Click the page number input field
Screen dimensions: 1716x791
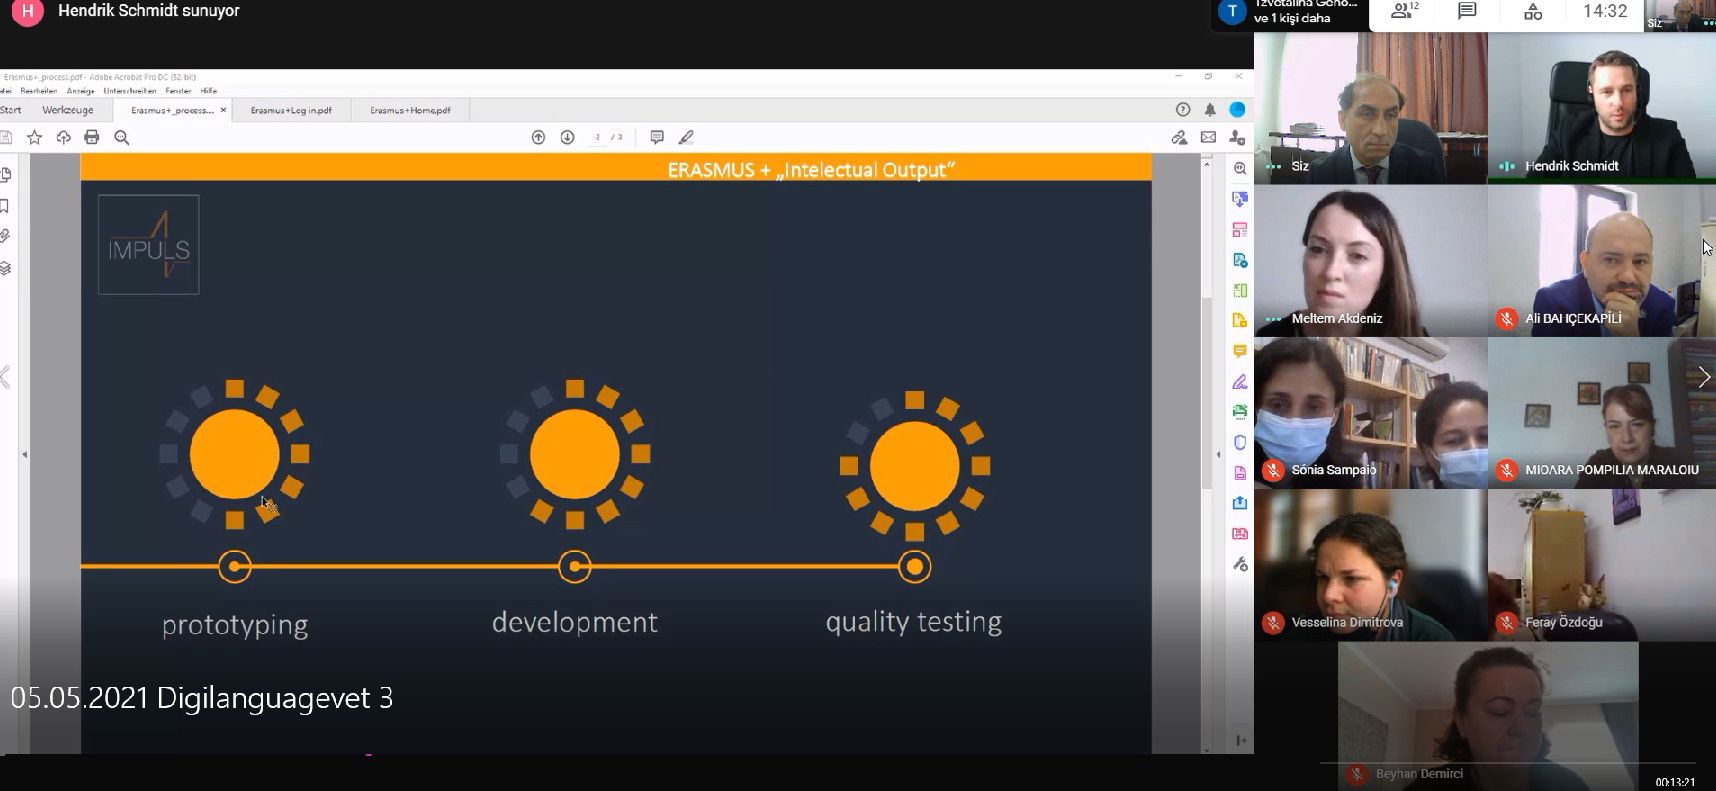tap(597, 138)
